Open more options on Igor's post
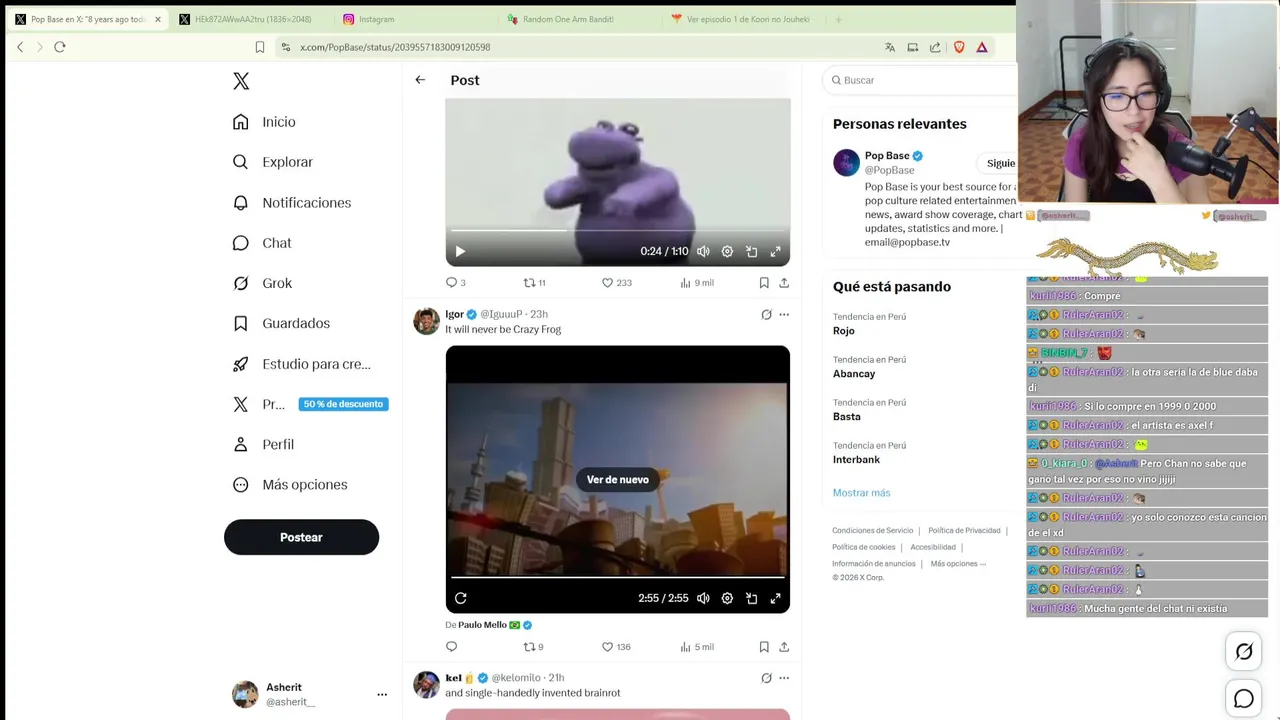Screen dimensions: 1280x720 [x=784, y=314]
